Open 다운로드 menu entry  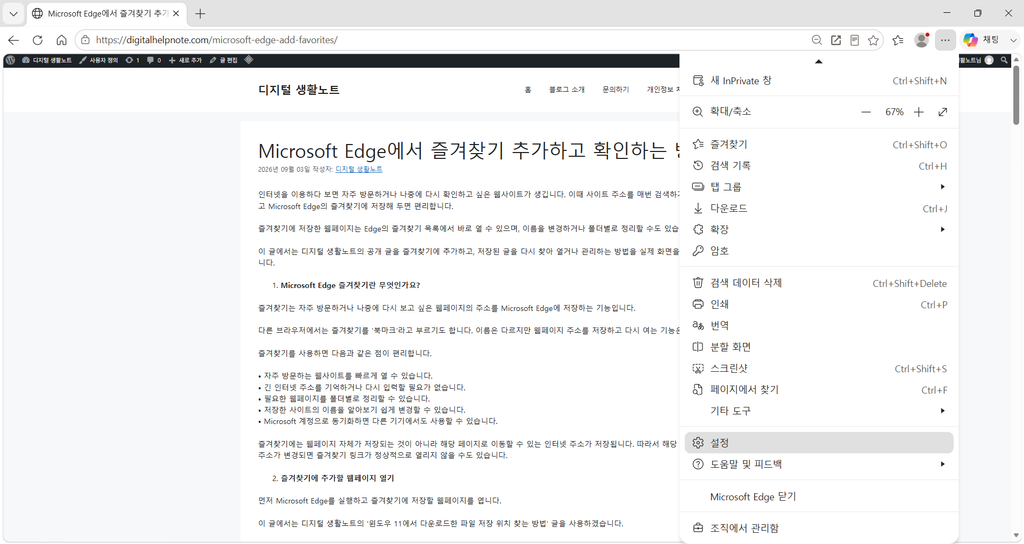pos(819,208)
